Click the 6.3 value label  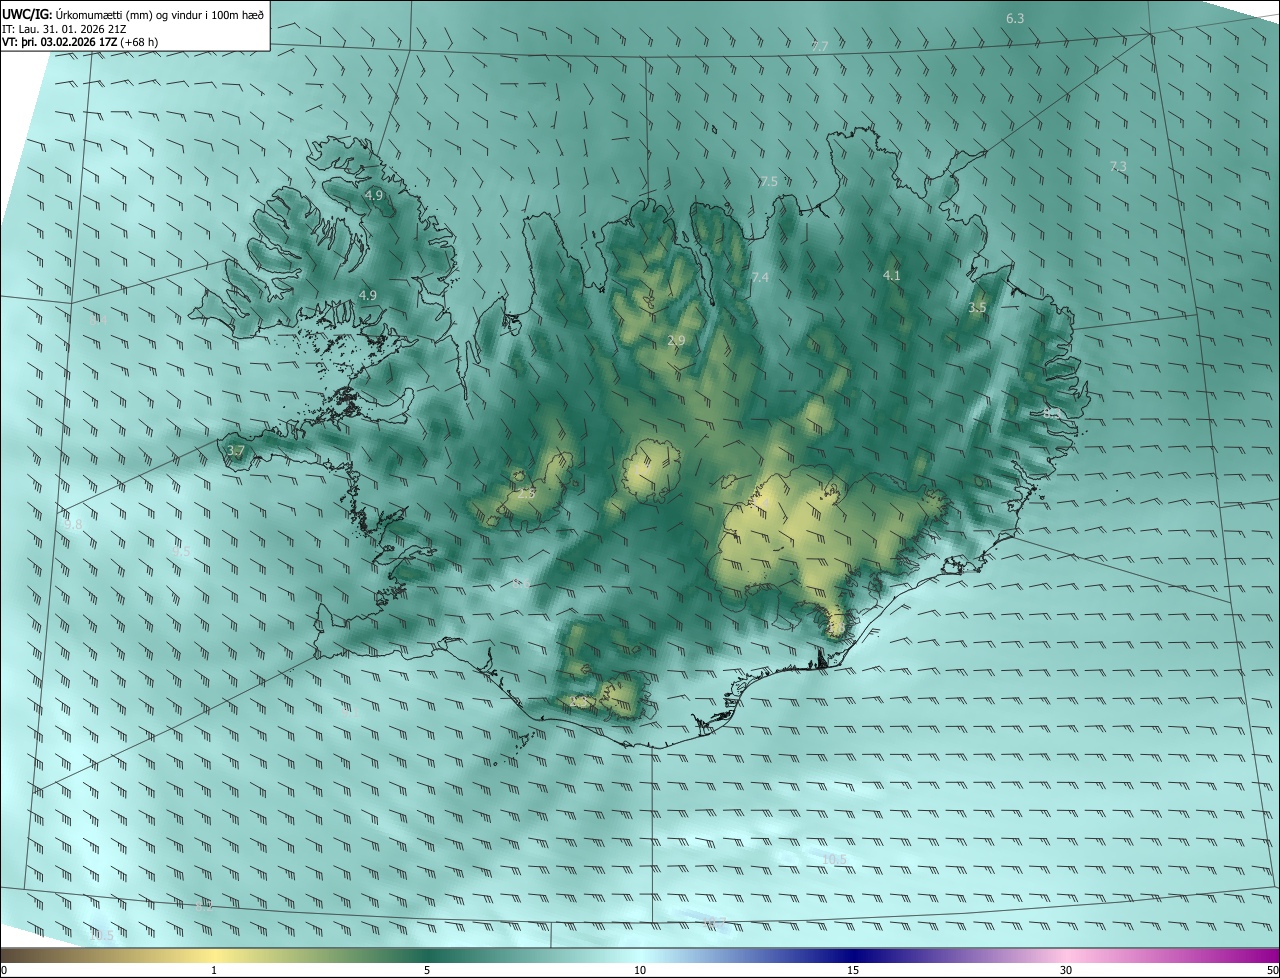(1015, 18)
